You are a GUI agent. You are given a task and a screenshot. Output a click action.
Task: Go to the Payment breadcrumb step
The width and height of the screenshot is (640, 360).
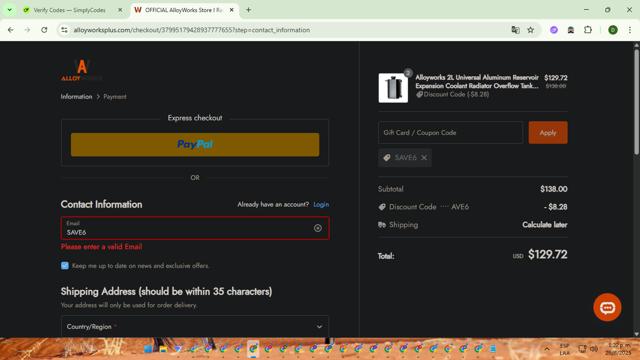(115, 97)
